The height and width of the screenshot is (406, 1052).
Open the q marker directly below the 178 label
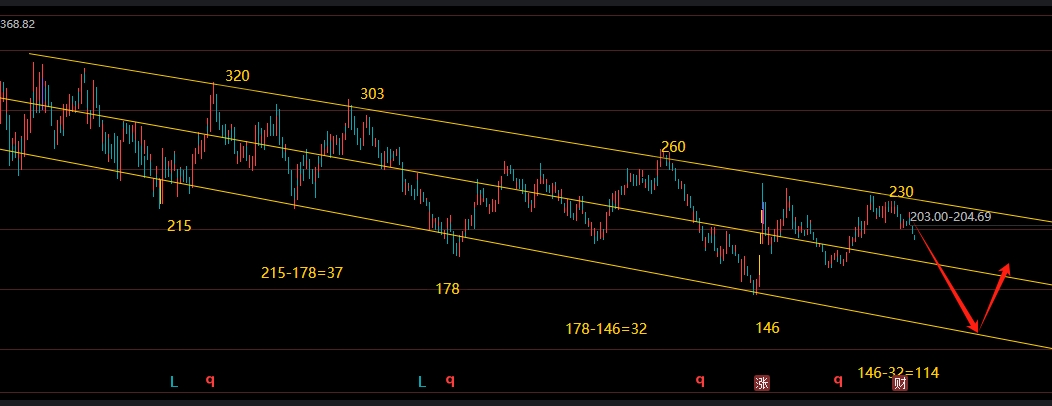click(x=450, y=382)
